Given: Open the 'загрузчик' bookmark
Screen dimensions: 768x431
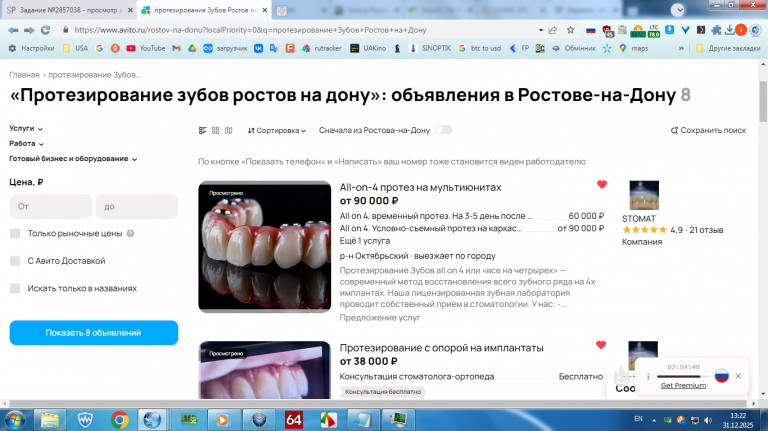Looking at the screenshot, I should pyautogui.click(x=225, y=48).
